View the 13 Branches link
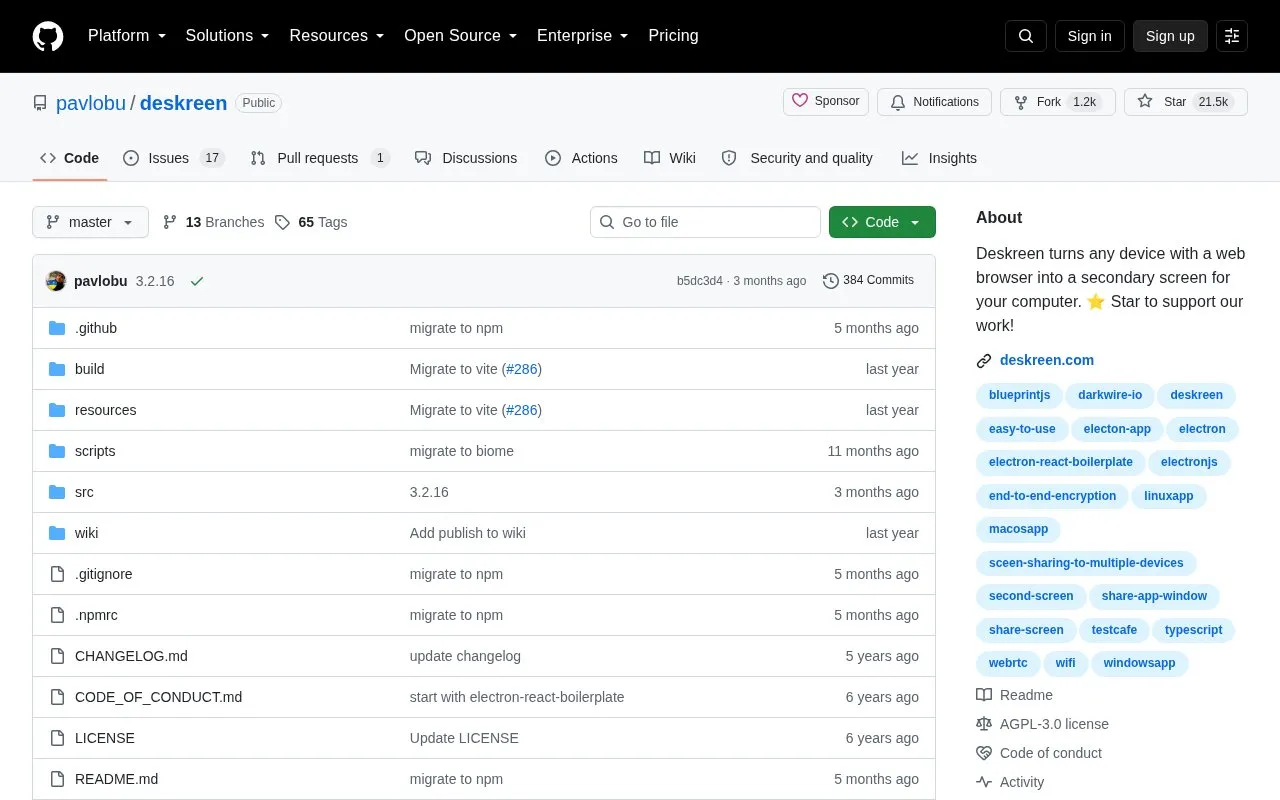 pyautogui.click(x=213, y=222)
